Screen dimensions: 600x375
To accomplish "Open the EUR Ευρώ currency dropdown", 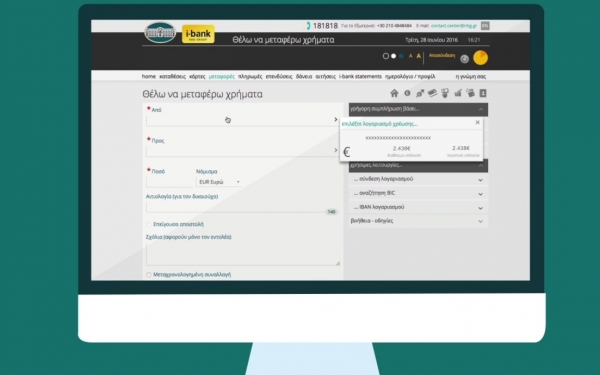I will click(x=219, y=182).
